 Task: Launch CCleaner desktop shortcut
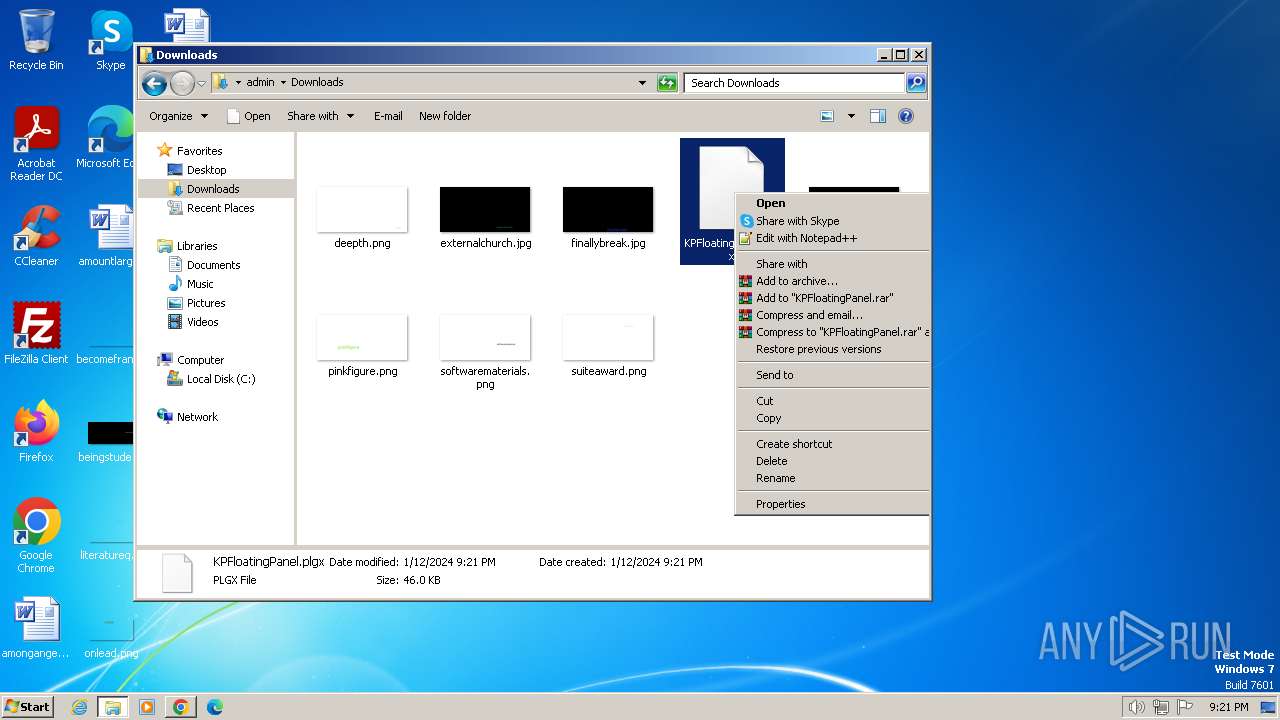[36, 236]
